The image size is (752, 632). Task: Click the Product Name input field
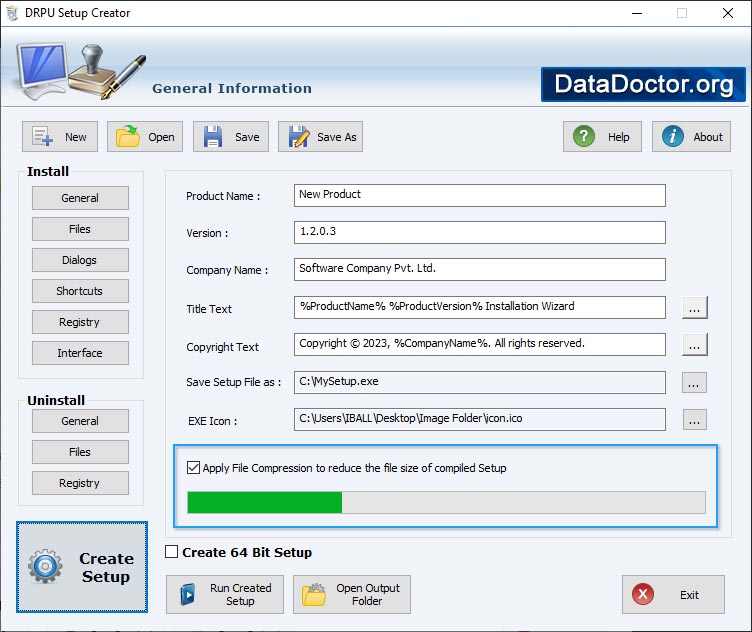[x=480, y=196]
